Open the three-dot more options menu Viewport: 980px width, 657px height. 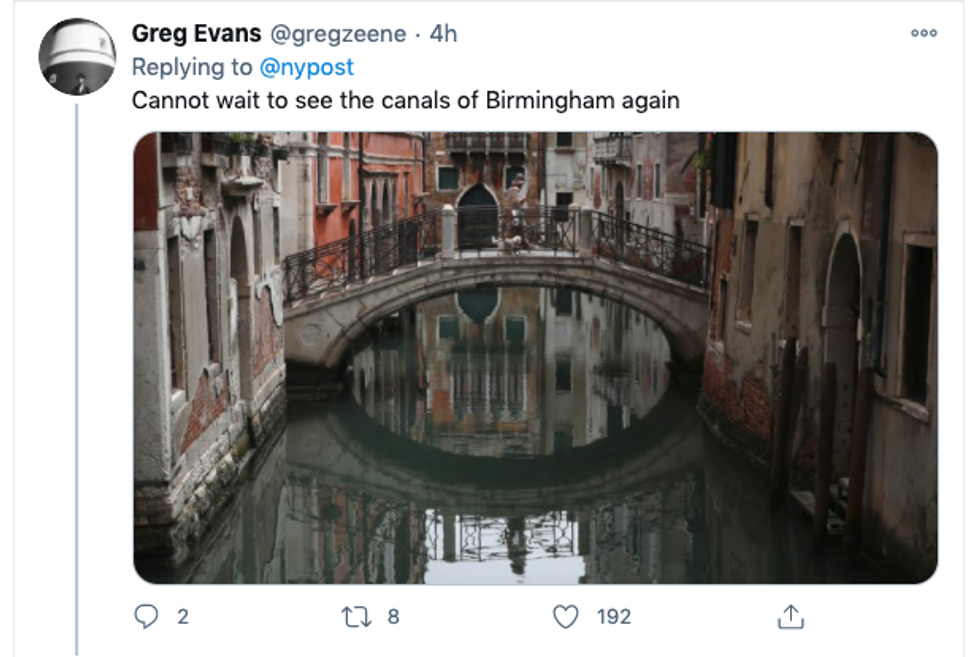click(923, 34)
